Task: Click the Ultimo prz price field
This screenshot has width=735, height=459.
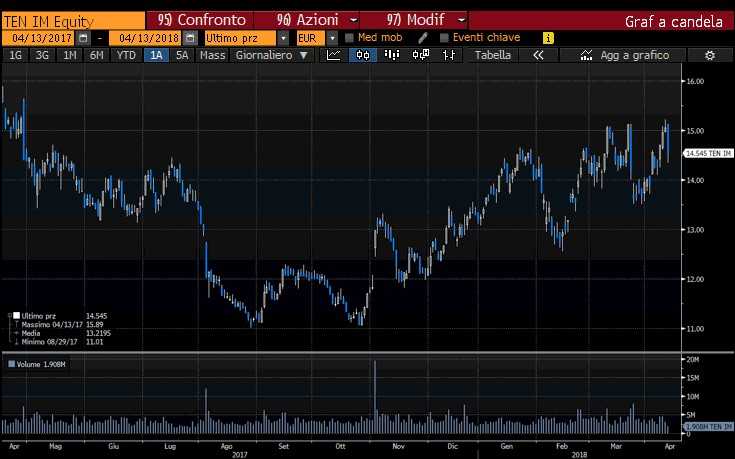Action: (240, 38)
